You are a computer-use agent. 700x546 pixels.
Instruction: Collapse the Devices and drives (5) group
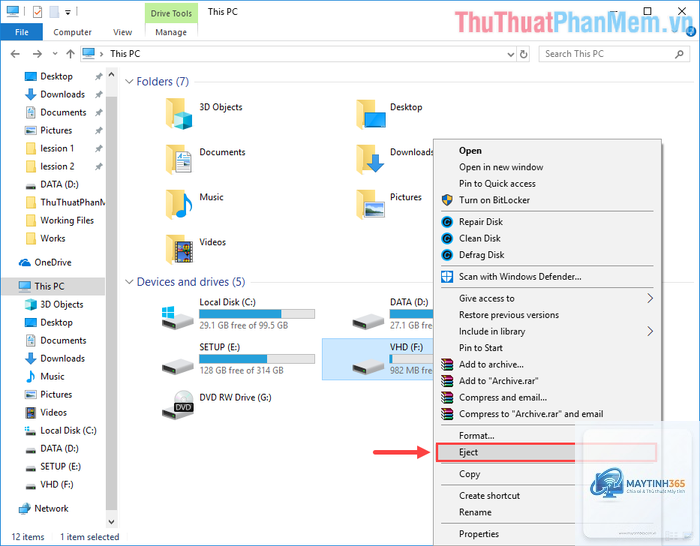point(129,282)
